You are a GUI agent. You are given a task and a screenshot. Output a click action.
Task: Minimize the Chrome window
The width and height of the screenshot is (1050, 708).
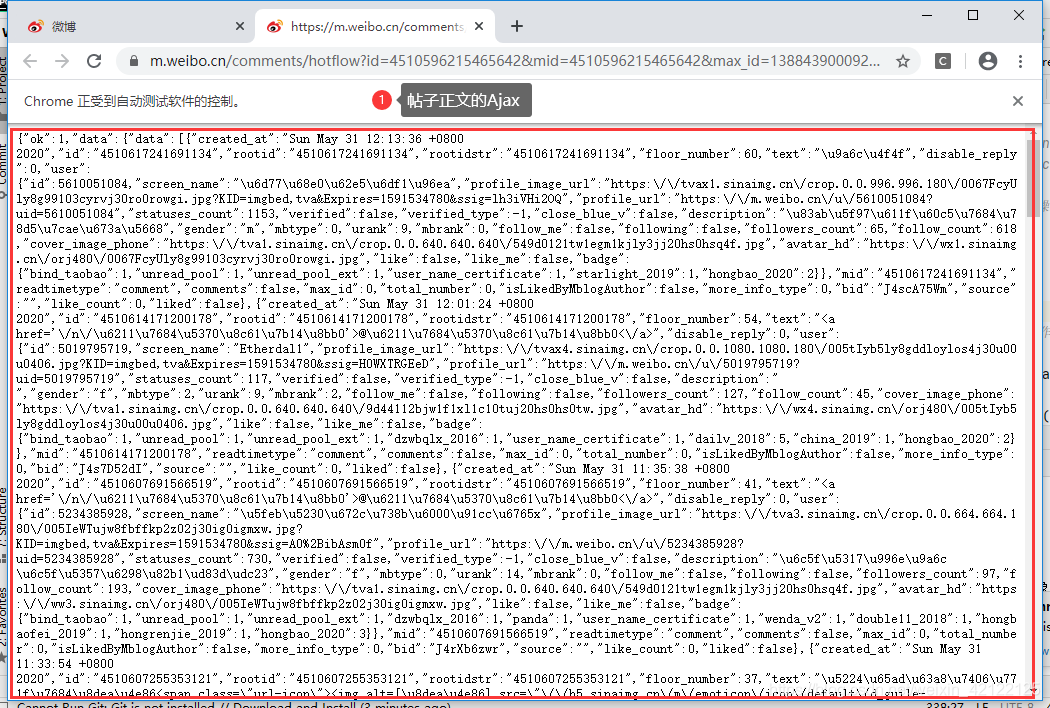point(927,15)
